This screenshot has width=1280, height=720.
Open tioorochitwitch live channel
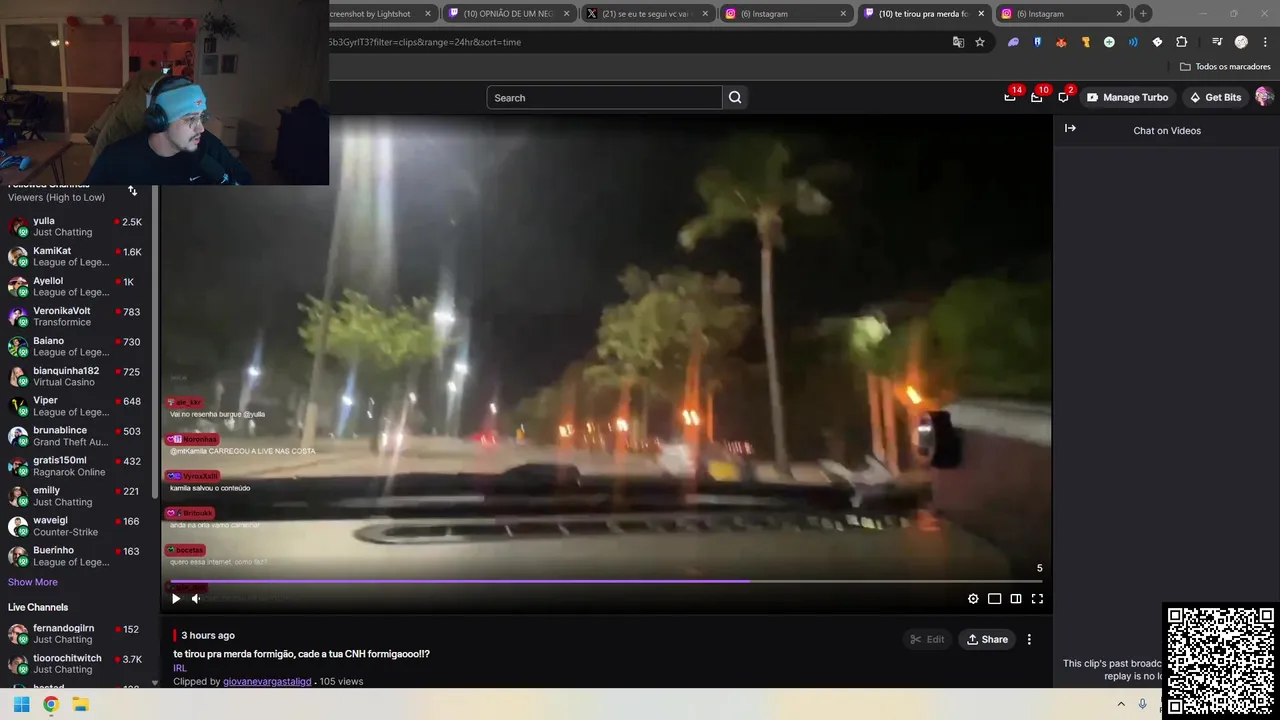click(75, 664)
